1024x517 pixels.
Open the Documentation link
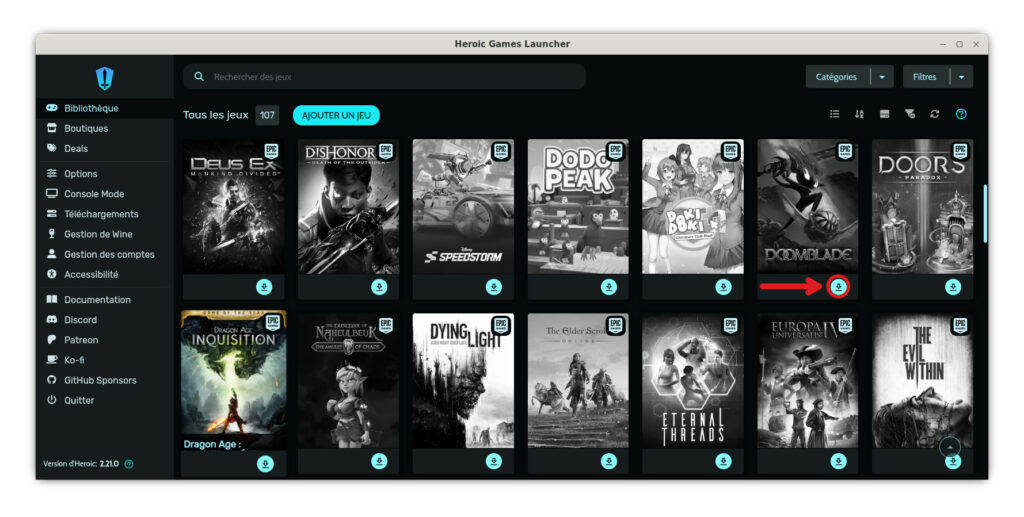tap(97, 300)
